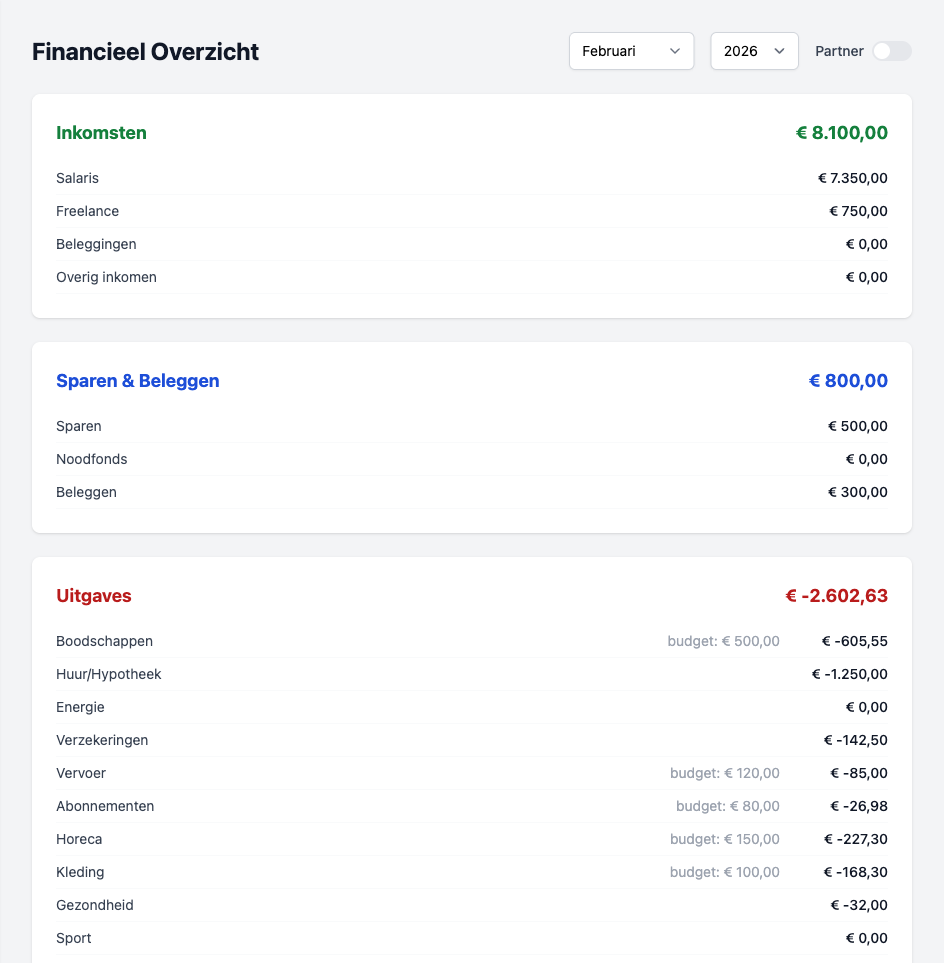Viewport: 944px width, 963px height.
Task: Click the Abonnementen row label
Action: pyautogui.click(x=105, y=806)
